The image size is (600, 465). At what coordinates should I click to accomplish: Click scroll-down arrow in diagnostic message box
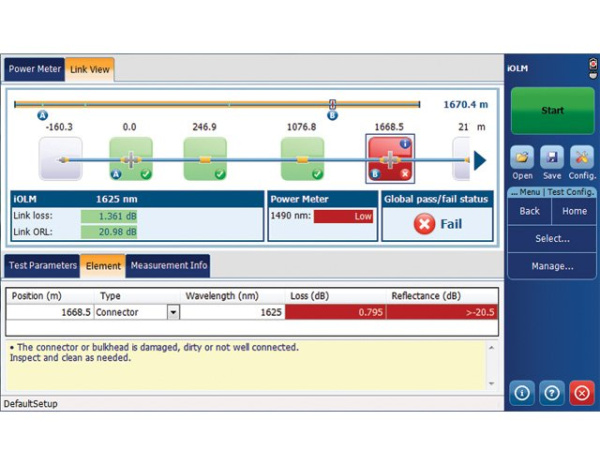coord(490,383)
